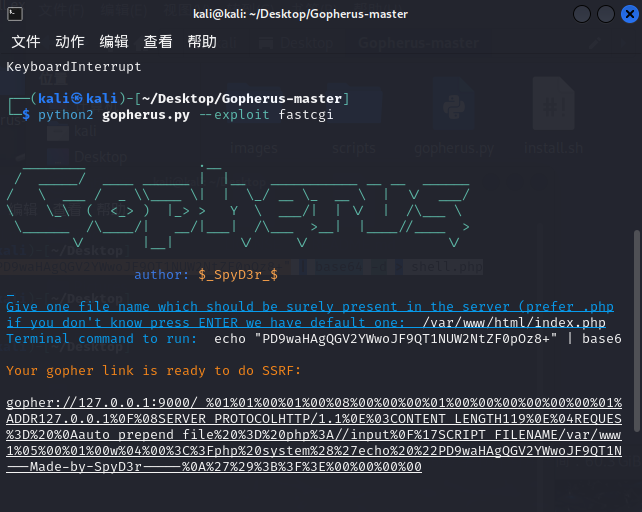Maximize the terminal window

coord(606,14)
